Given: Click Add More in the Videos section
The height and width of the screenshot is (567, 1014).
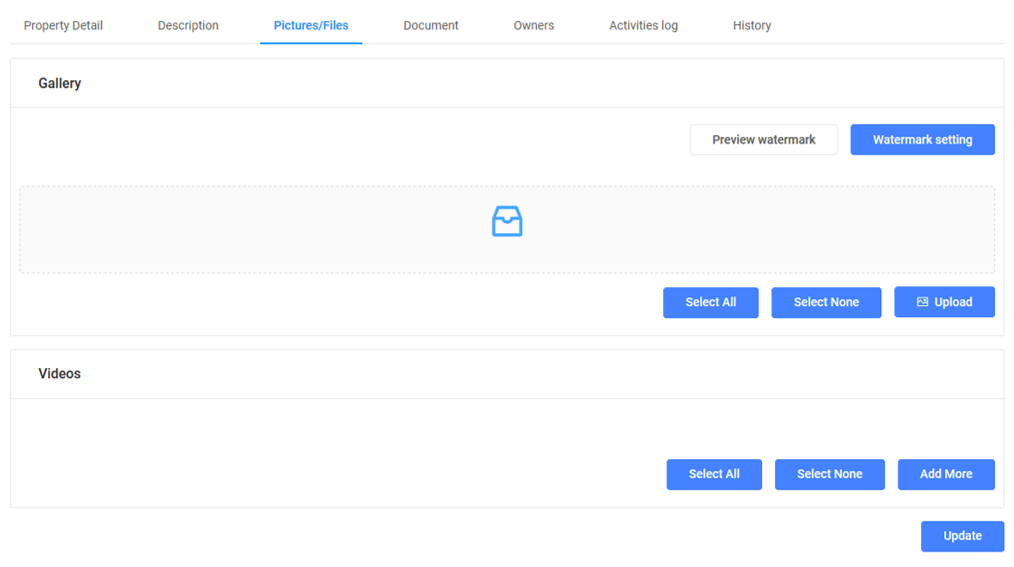Looking at the screenshot, I should click(x=945, y=474).
